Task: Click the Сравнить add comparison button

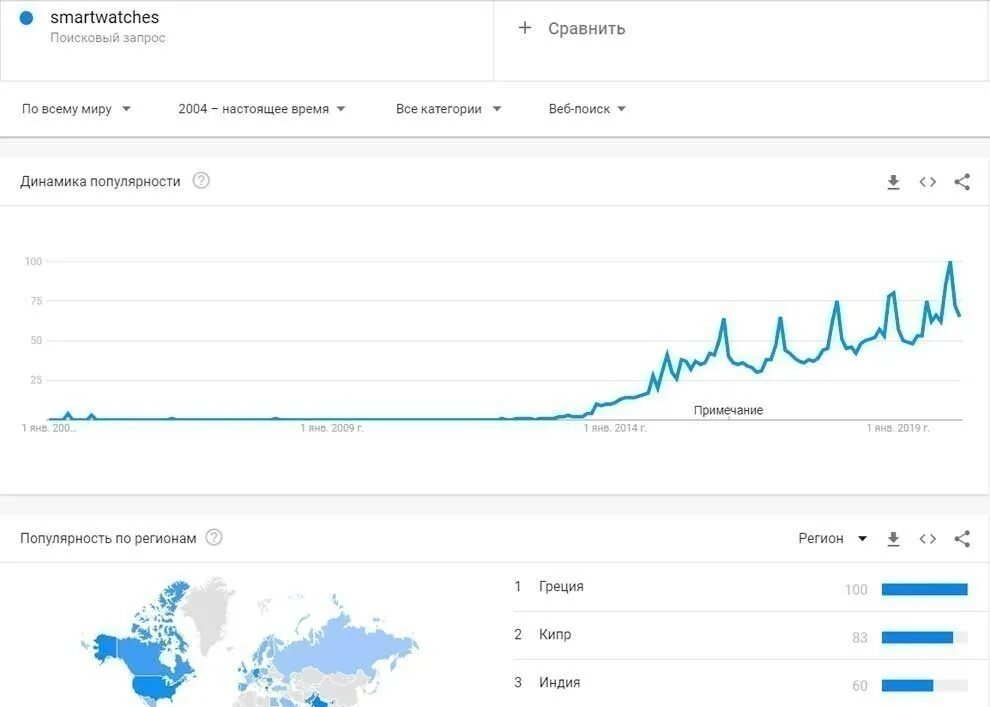Action: [x=571, y=28]
